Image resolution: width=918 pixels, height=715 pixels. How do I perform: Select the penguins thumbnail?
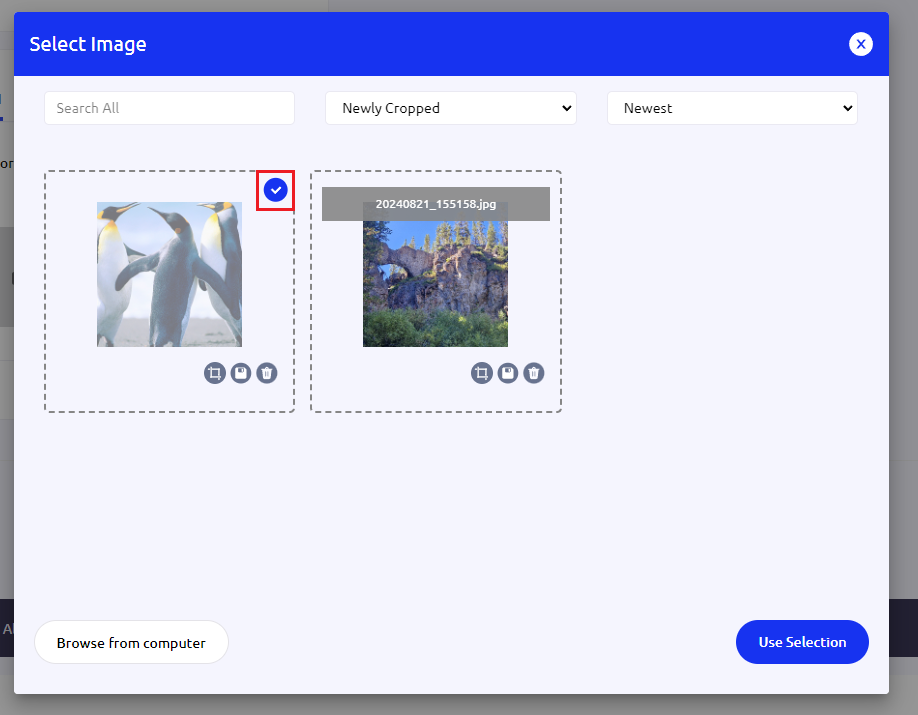coord(169,274)
